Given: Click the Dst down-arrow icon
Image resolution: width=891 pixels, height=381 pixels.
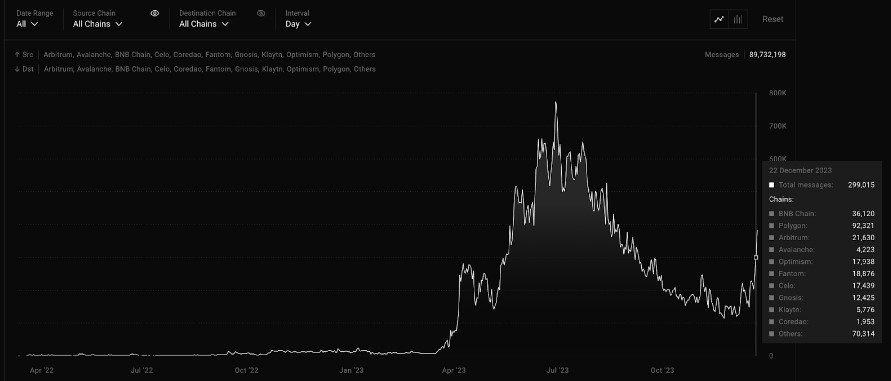Looking at the screenshot, I should 17,69.
